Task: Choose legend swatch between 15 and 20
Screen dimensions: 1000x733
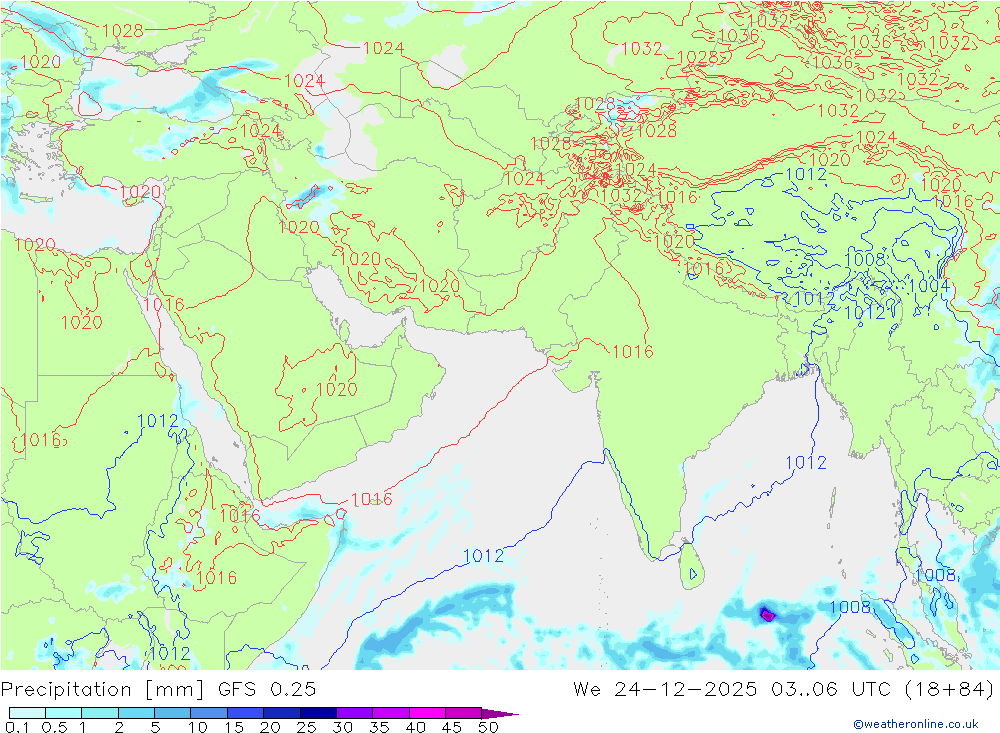Action: 245,713
